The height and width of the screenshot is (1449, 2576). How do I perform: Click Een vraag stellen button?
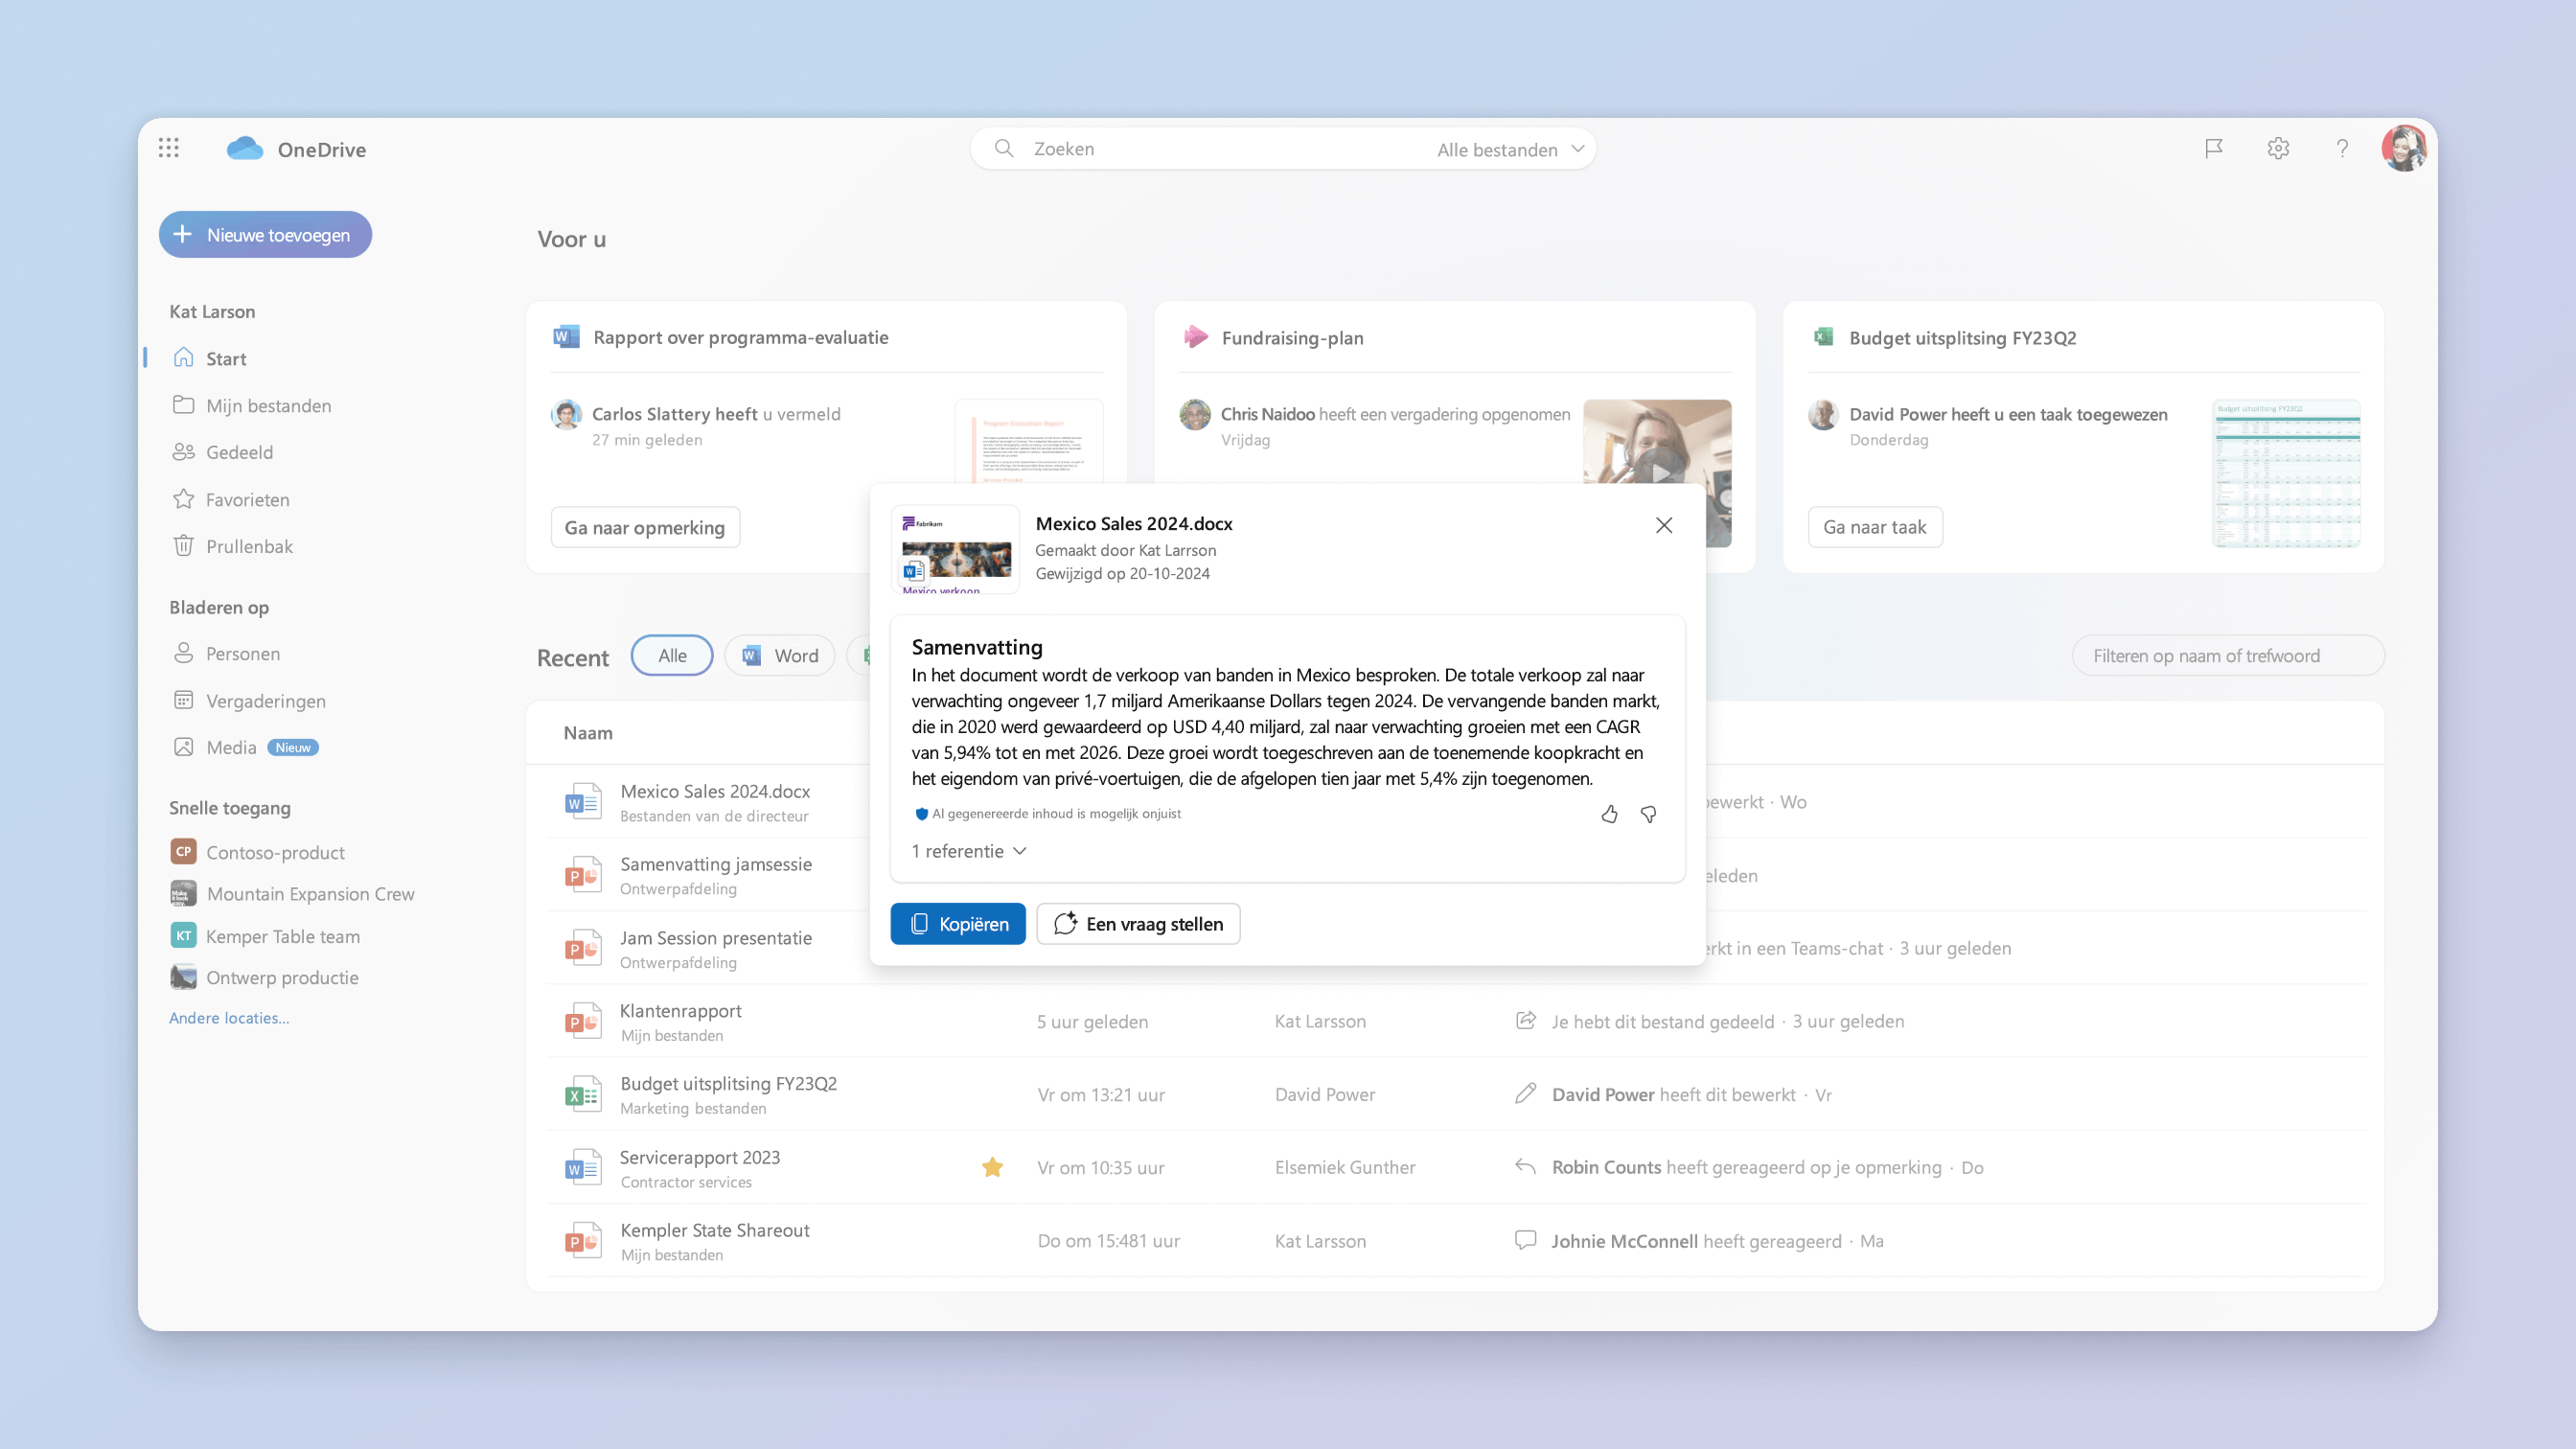(1138, 922)
